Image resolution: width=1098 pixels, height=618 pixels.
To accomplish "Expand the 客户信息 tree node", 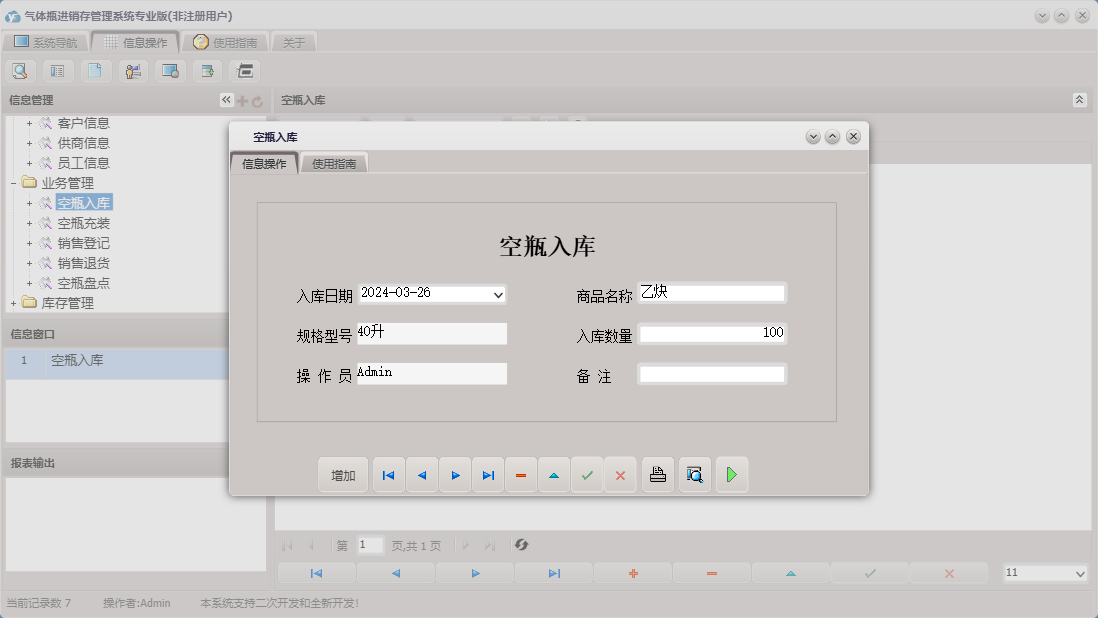I will click(x=29, y=123).
